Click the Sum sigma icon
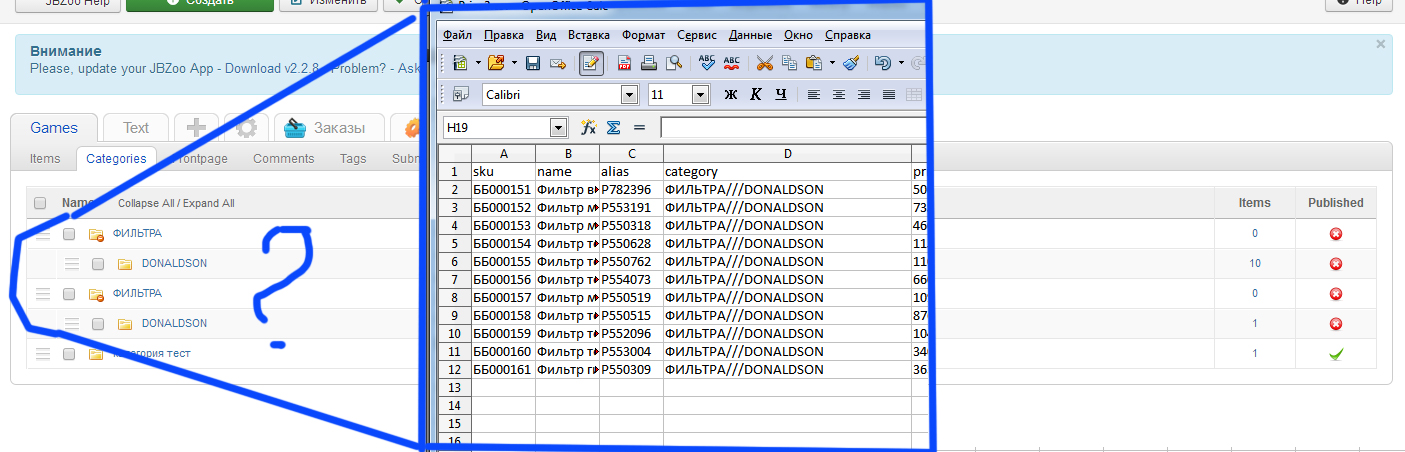Screen dimensions: 1405x452 pyautogui.click(x=613, y=128)
